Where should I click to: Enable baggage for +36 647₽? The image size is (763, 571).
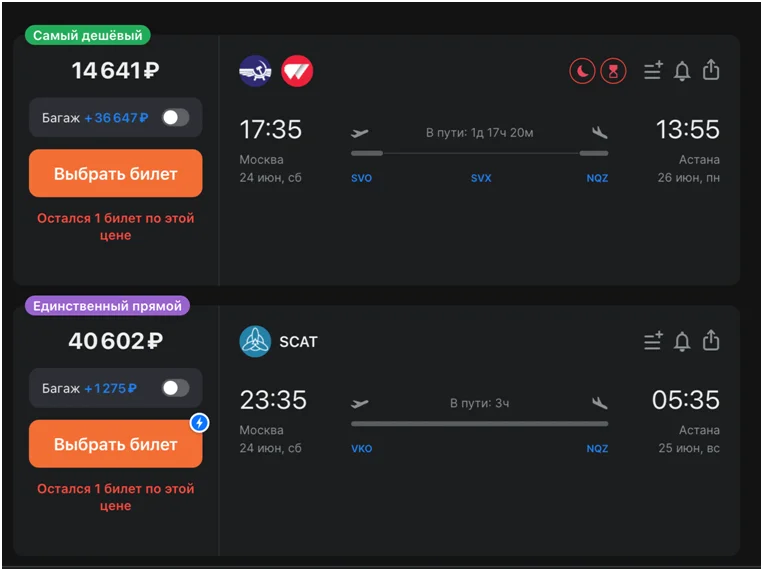coord(175,118)
